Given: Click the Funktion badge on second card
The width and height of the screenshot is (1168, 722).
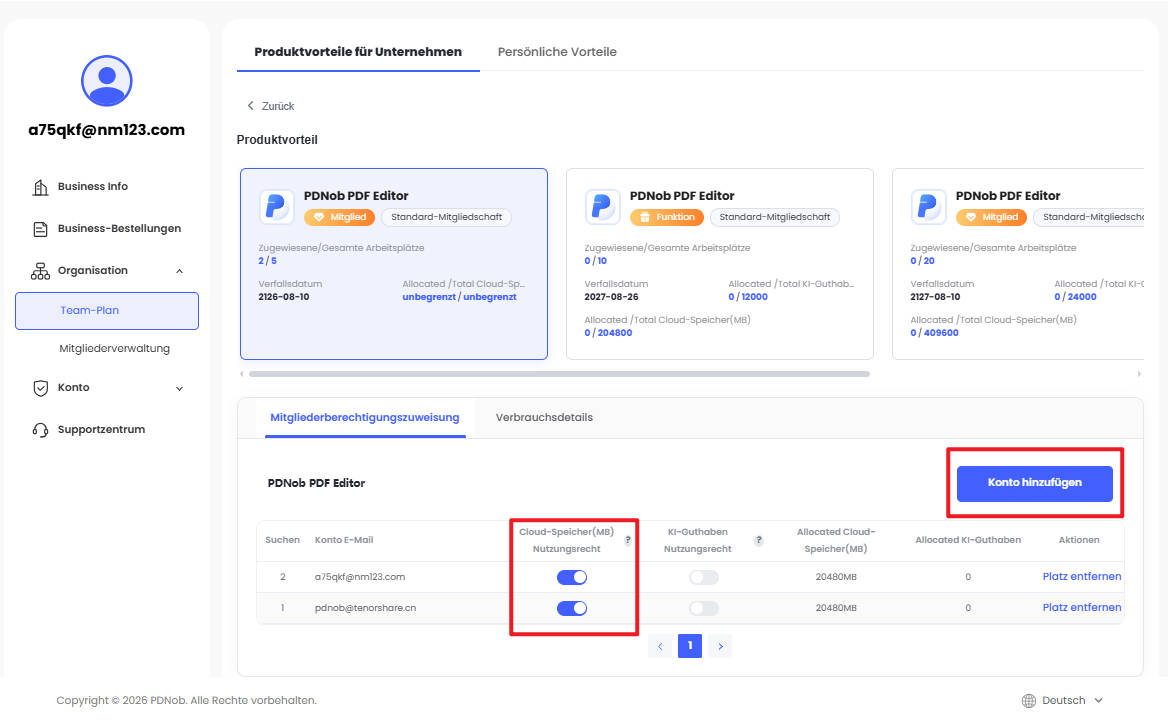Looking at the screenshot, I should (x=667, y=217).
